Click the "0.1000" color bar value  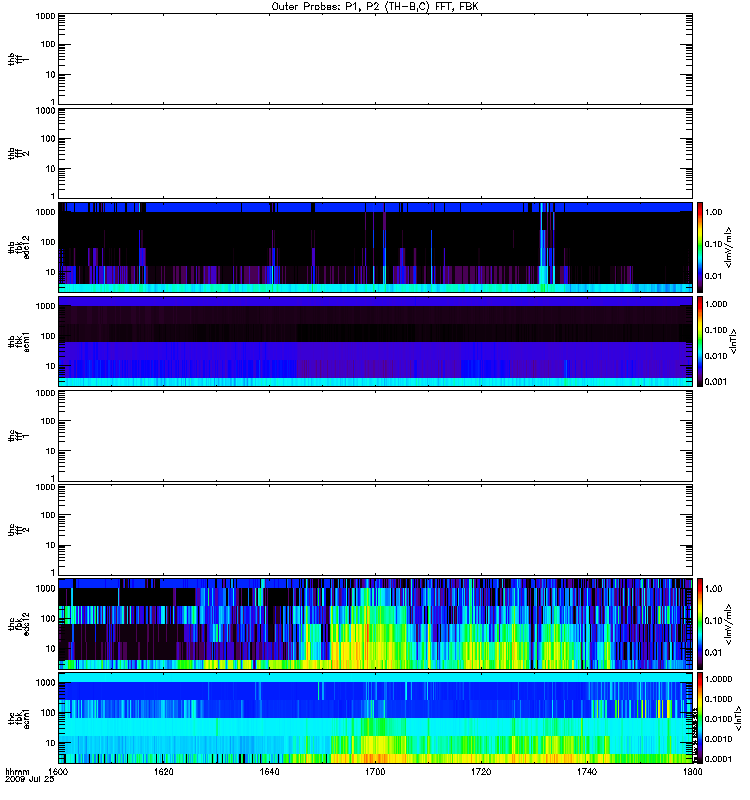[718, 699]
